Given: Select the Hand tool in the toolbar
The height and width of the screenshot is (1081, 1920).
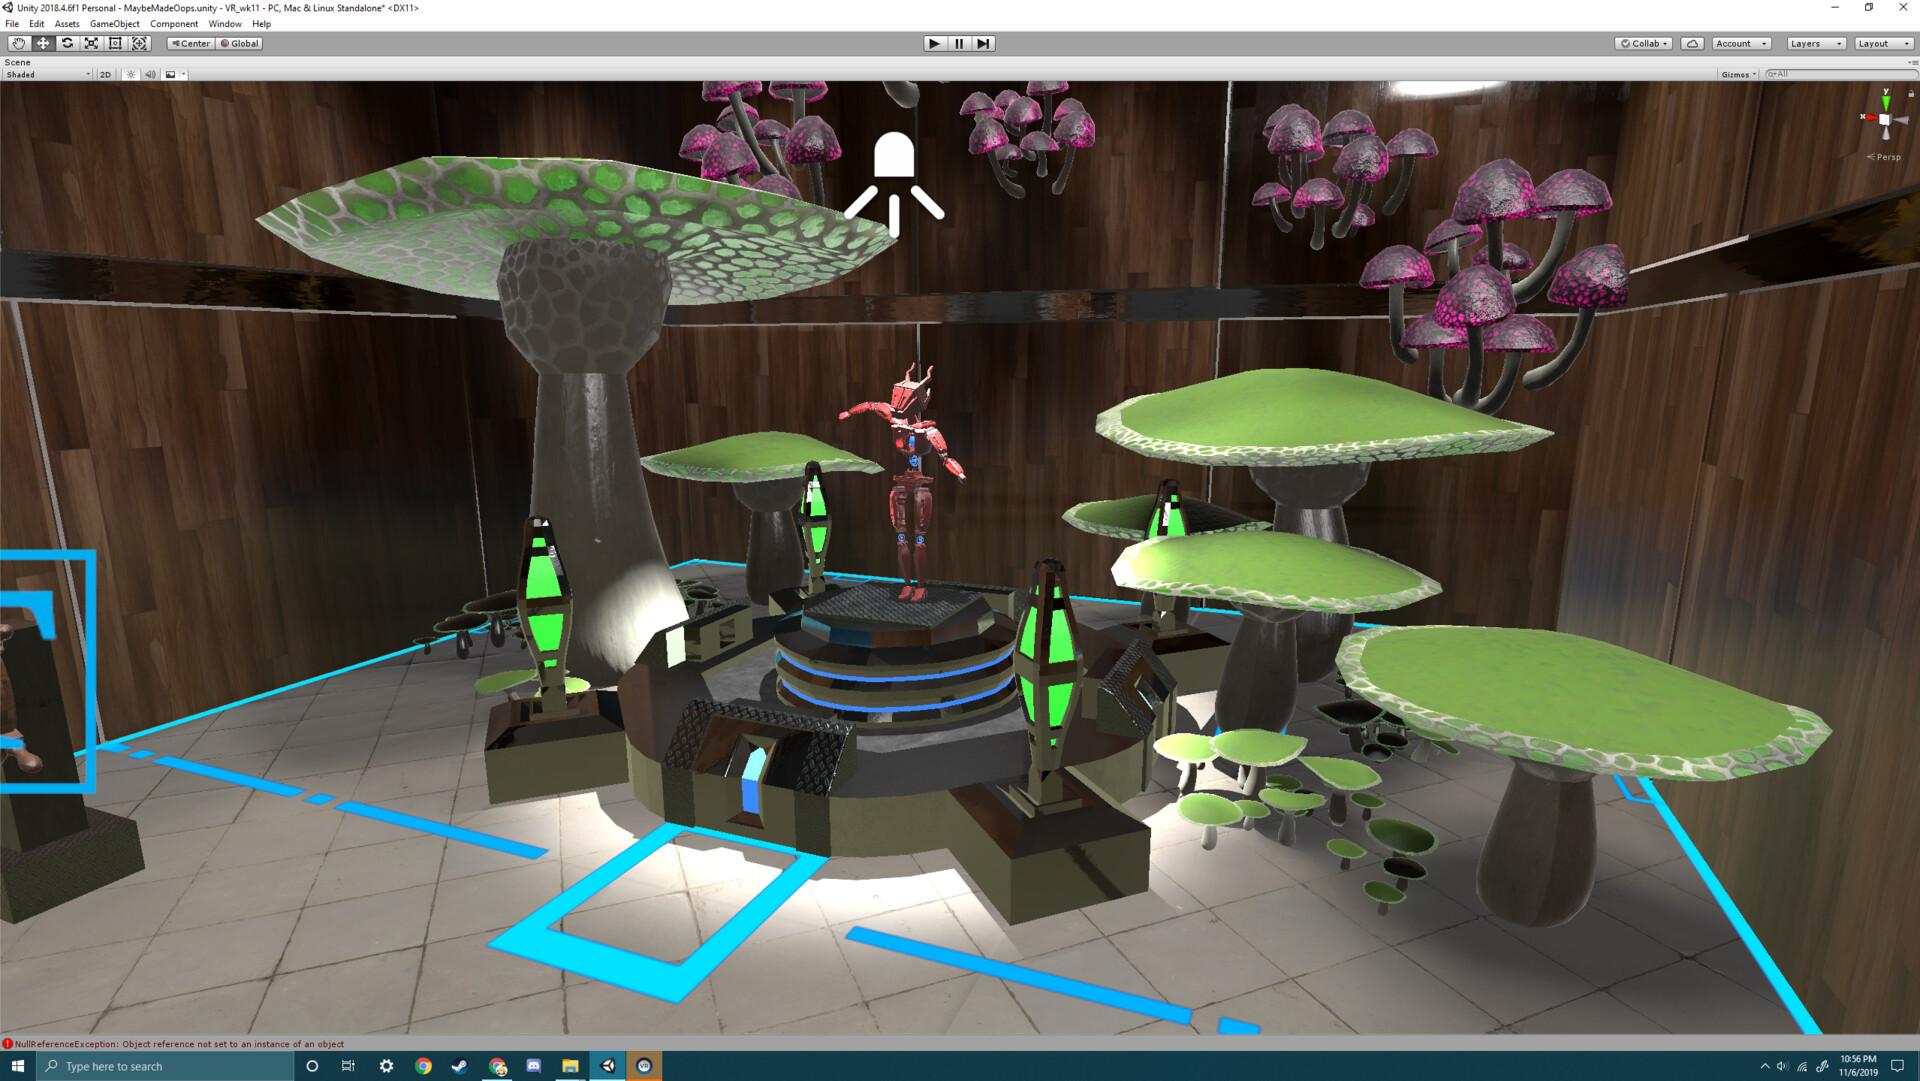Looking at the screenshot, I should (18, 43).
